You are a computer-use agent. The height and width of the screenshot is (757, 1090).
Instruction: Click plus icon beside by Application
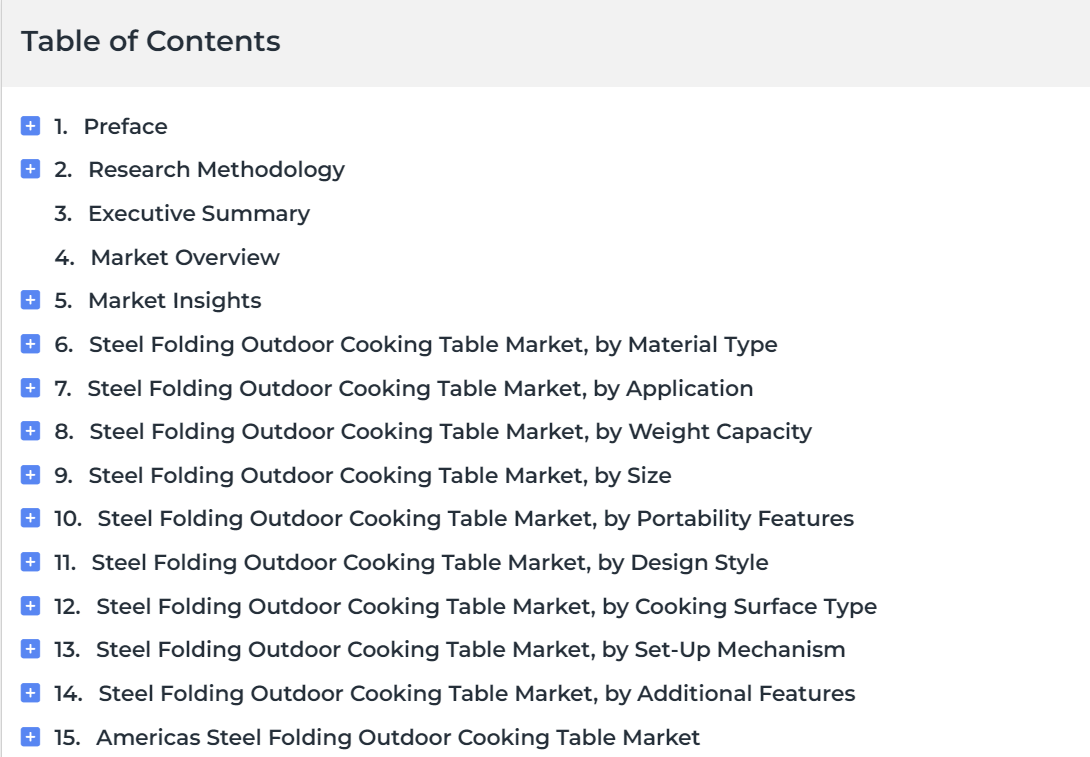click(x=31, y=387)
